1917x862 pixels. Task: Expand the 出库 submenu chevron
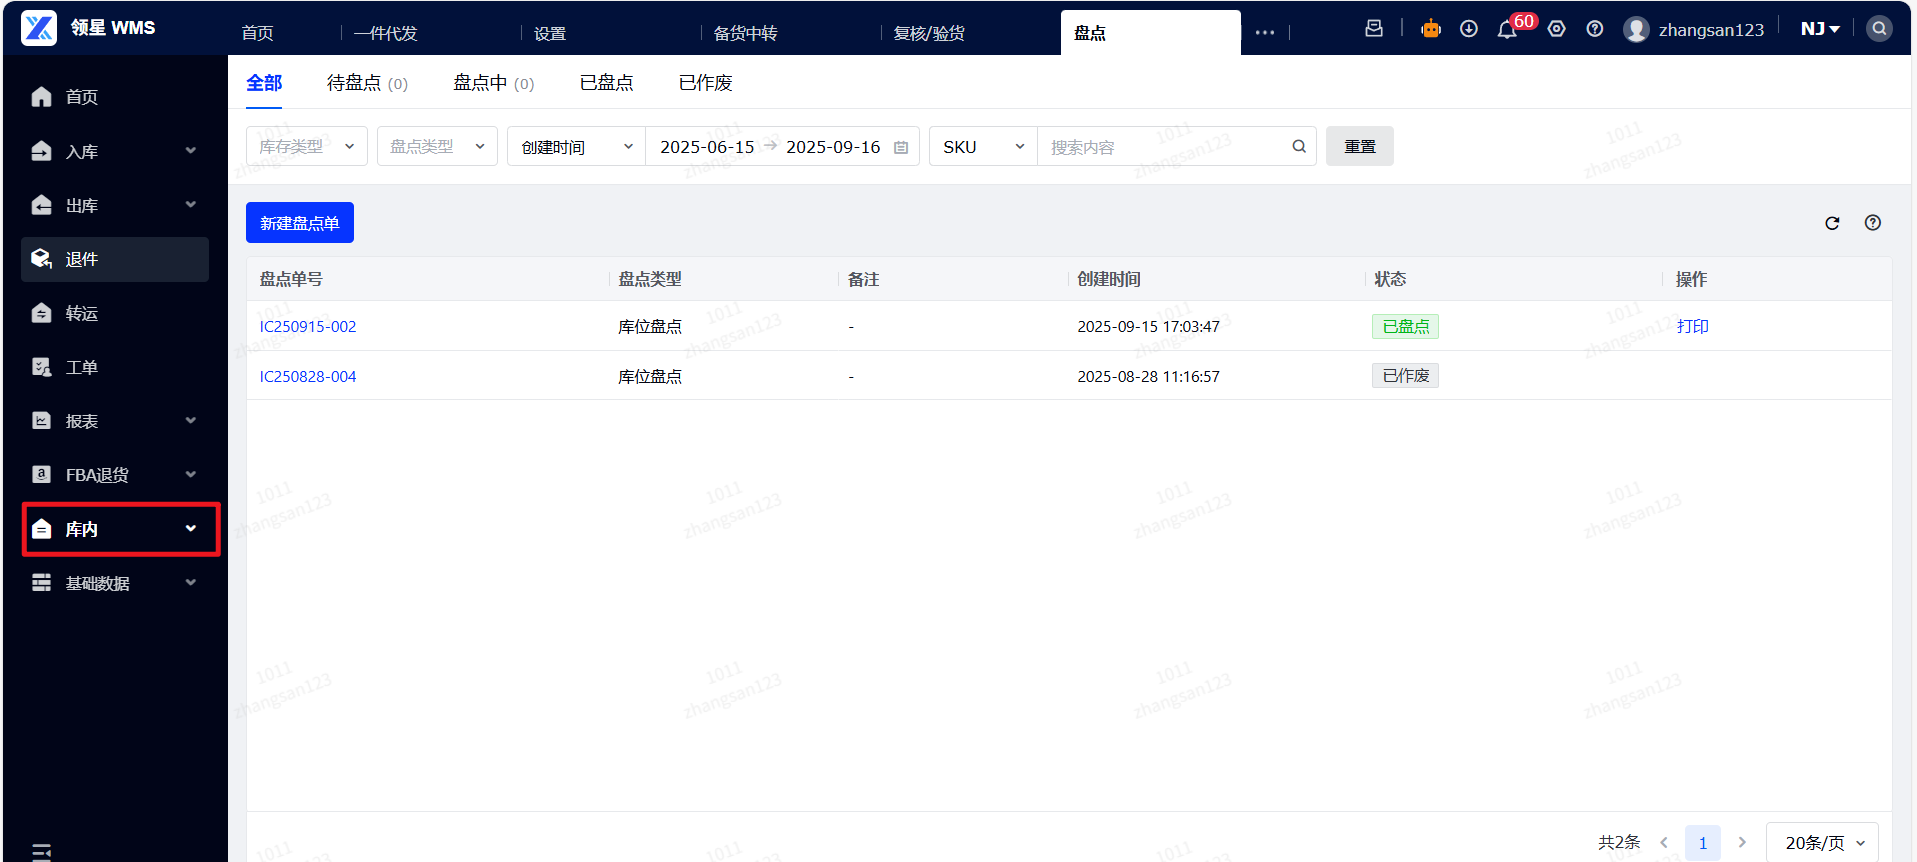[191, 205]
